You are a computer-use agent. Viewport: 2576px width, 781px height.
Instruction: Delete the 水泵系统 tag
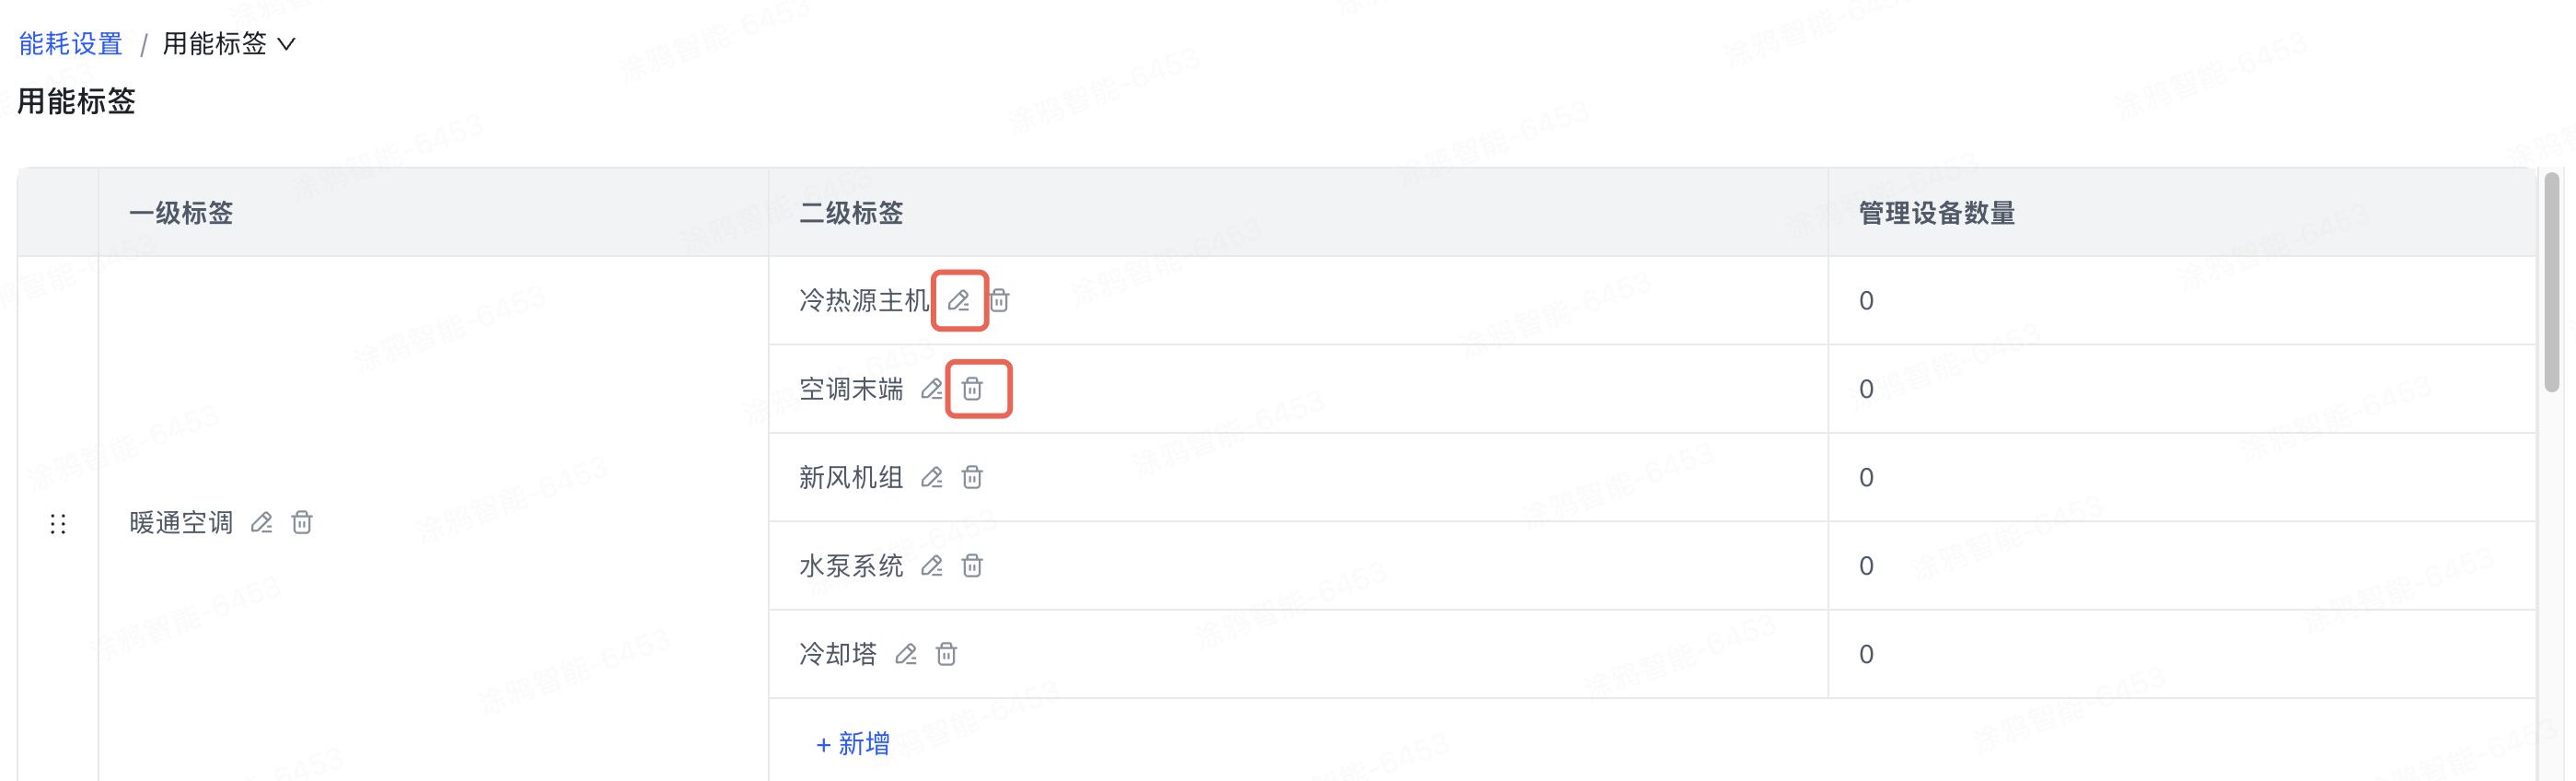pos(972,566)
